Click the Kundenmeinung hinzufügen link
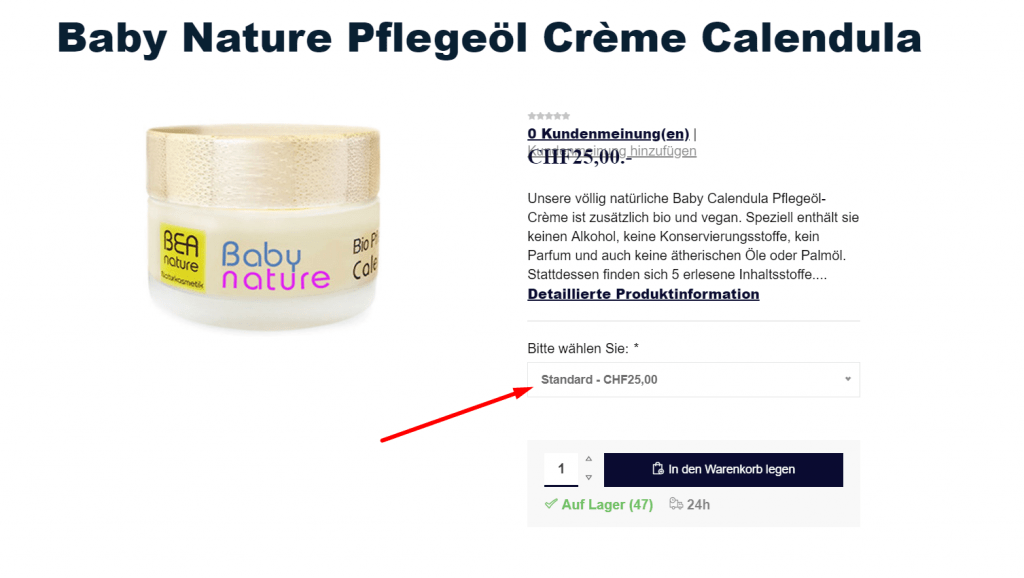 coord(612,151)
